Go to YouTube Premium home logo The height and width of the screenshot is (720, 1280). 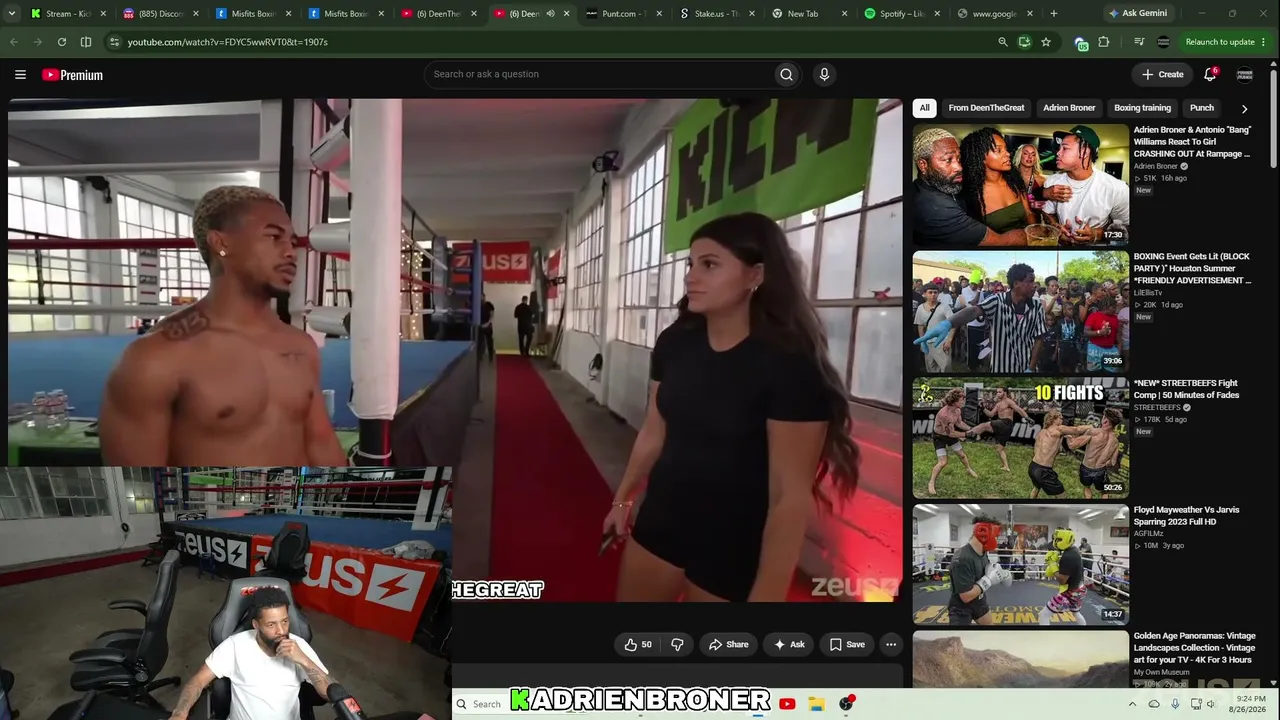(x=72, y=75)
